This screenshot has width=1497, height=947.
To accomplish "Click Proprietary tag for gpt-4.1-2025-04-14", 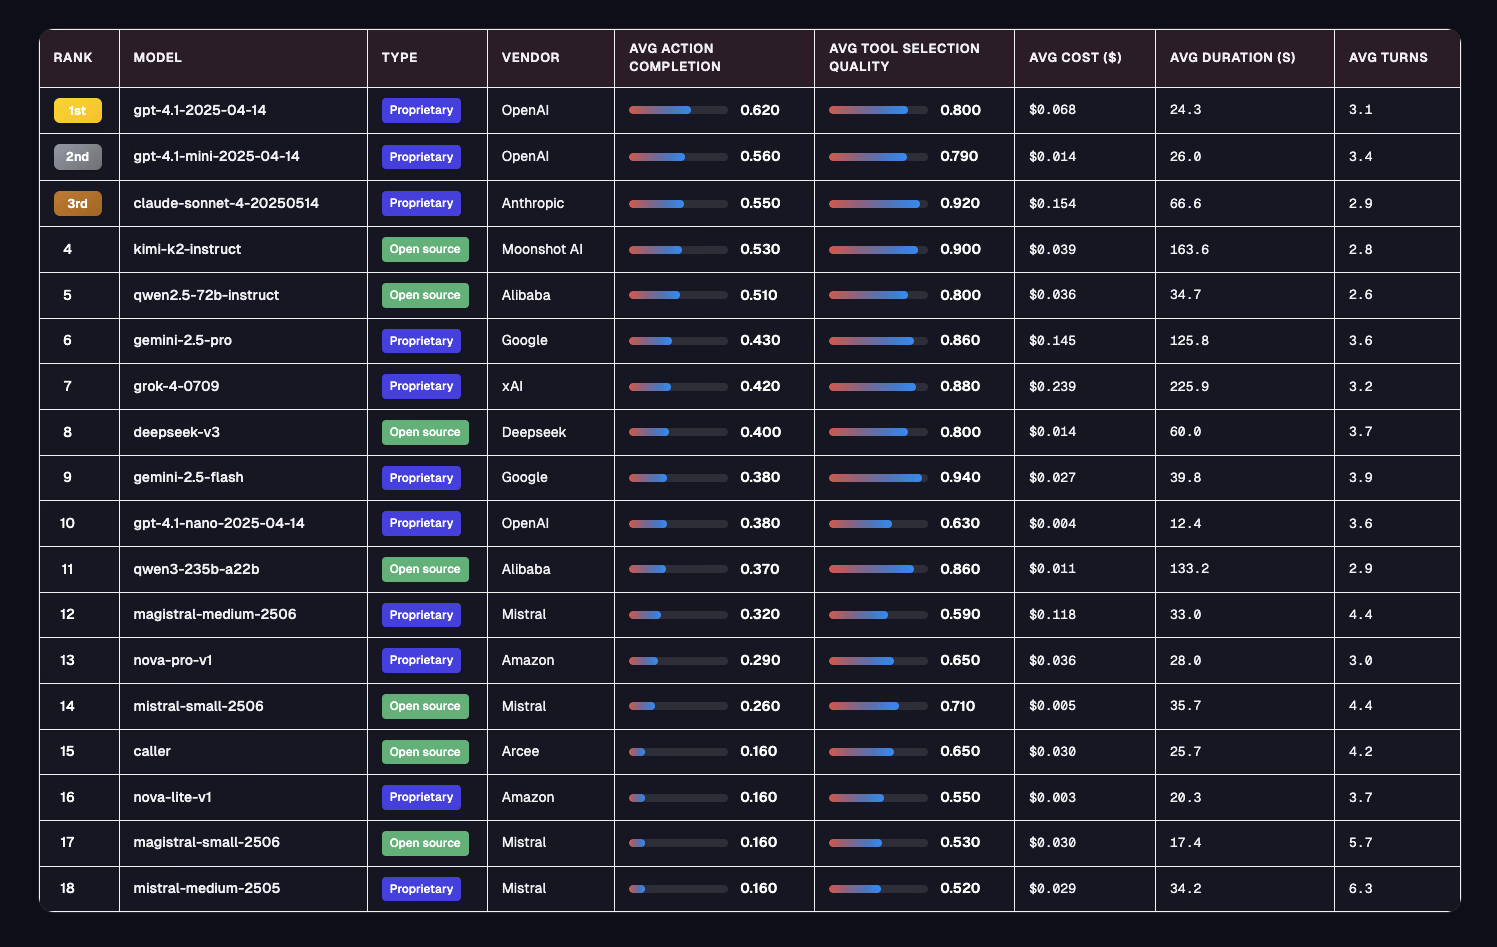I will (x=421, y=110).
